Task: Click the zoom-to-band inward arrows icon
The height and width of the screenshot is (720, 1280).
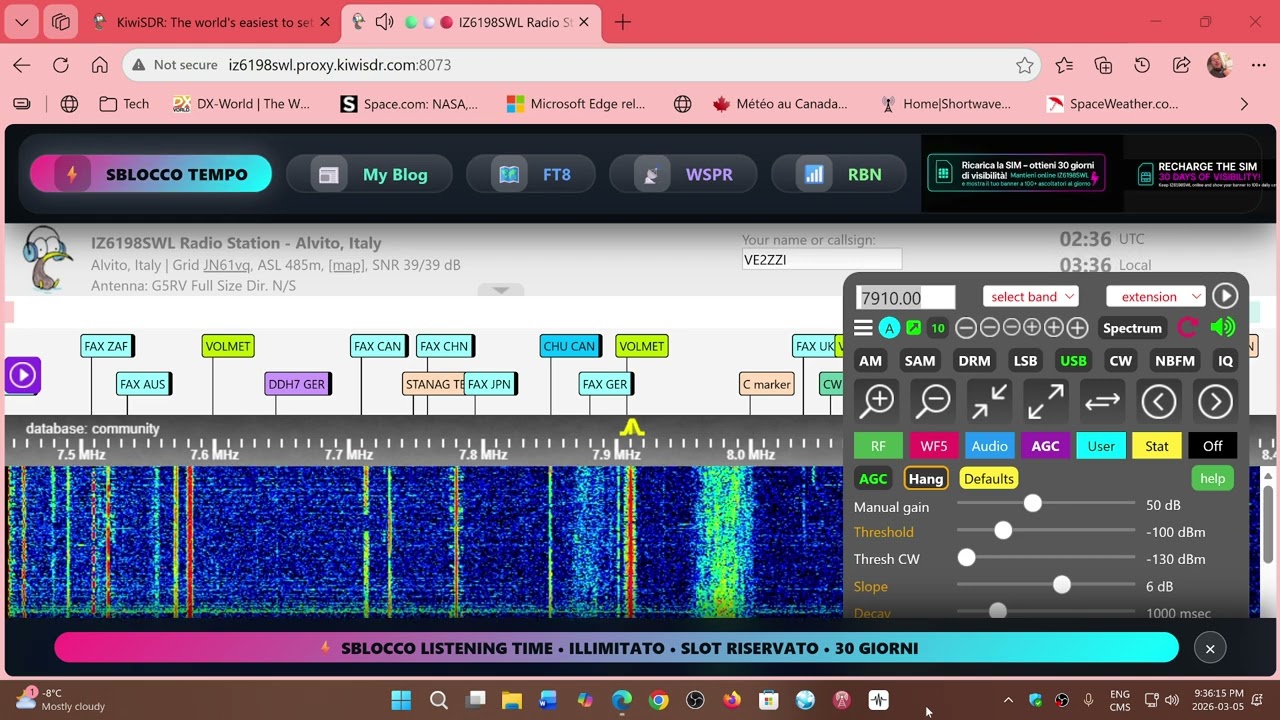Action: [990, 401]
